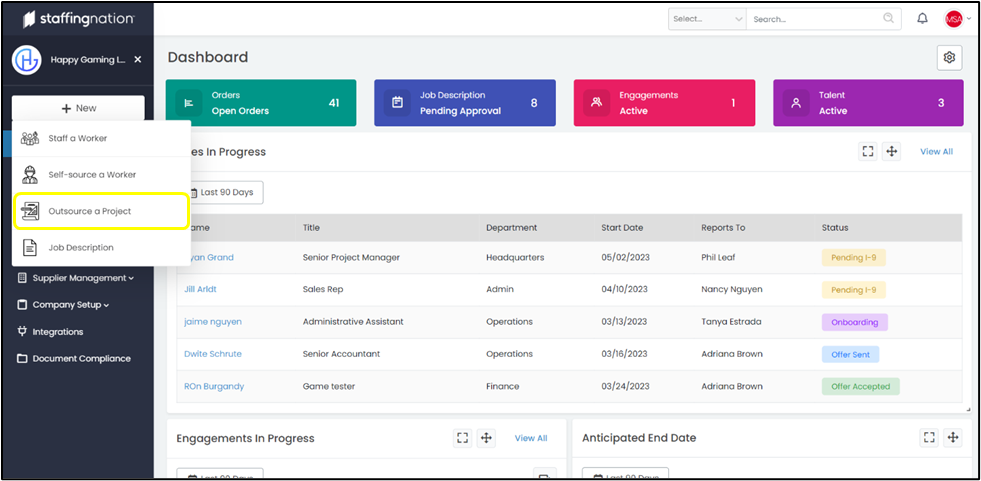Click Pending I-9 badge in Jill Arldt row

pyautogui.click(x=853, y=290)
